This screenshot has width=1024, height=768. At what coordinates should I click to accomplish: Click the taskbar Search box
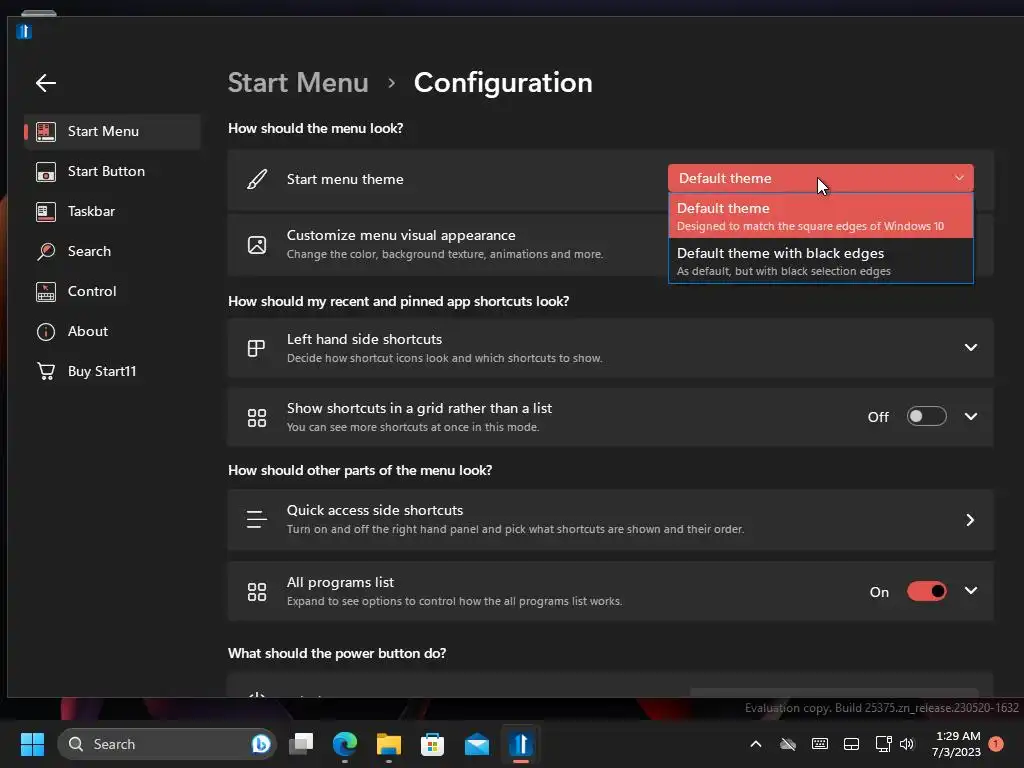pyautogui.click(x=167, y=744)
